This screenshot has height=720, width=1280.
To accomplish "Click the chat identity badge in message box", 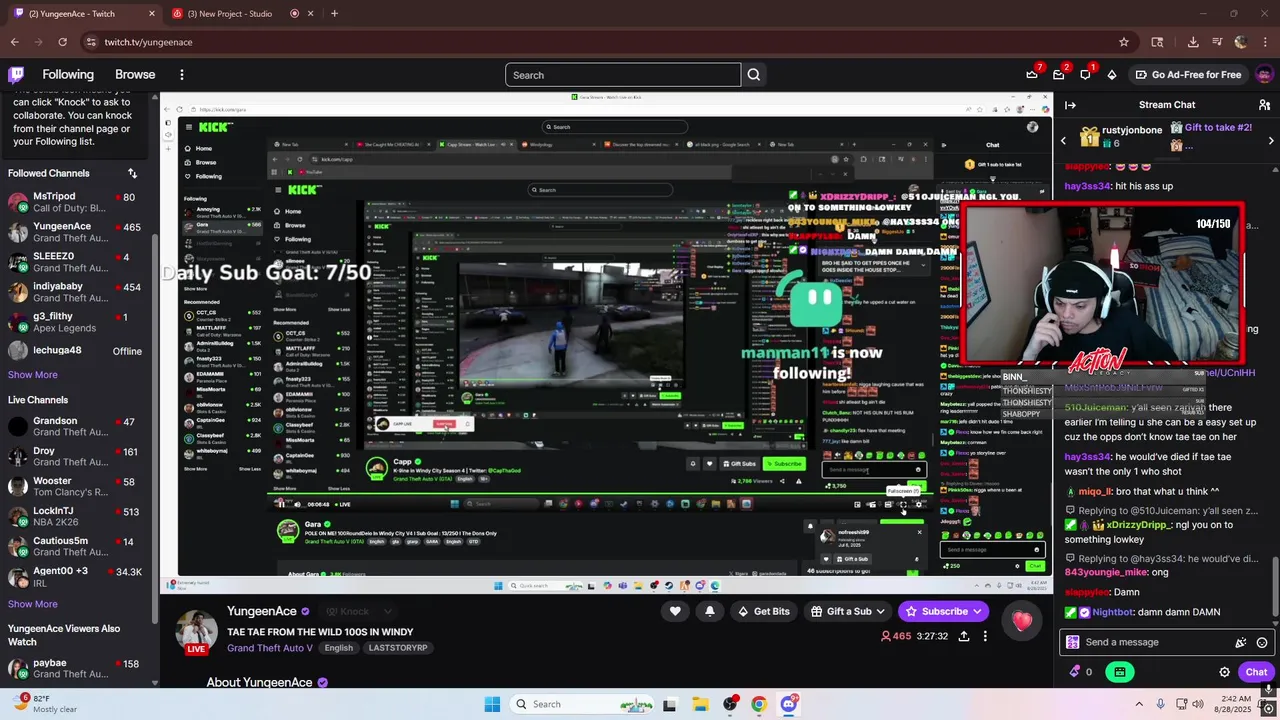I will (x=1073, y=642).
